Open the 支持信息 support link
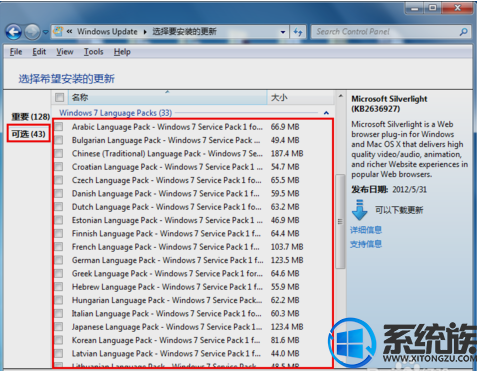This screenshot has height=371, width=477. point(366,244)
